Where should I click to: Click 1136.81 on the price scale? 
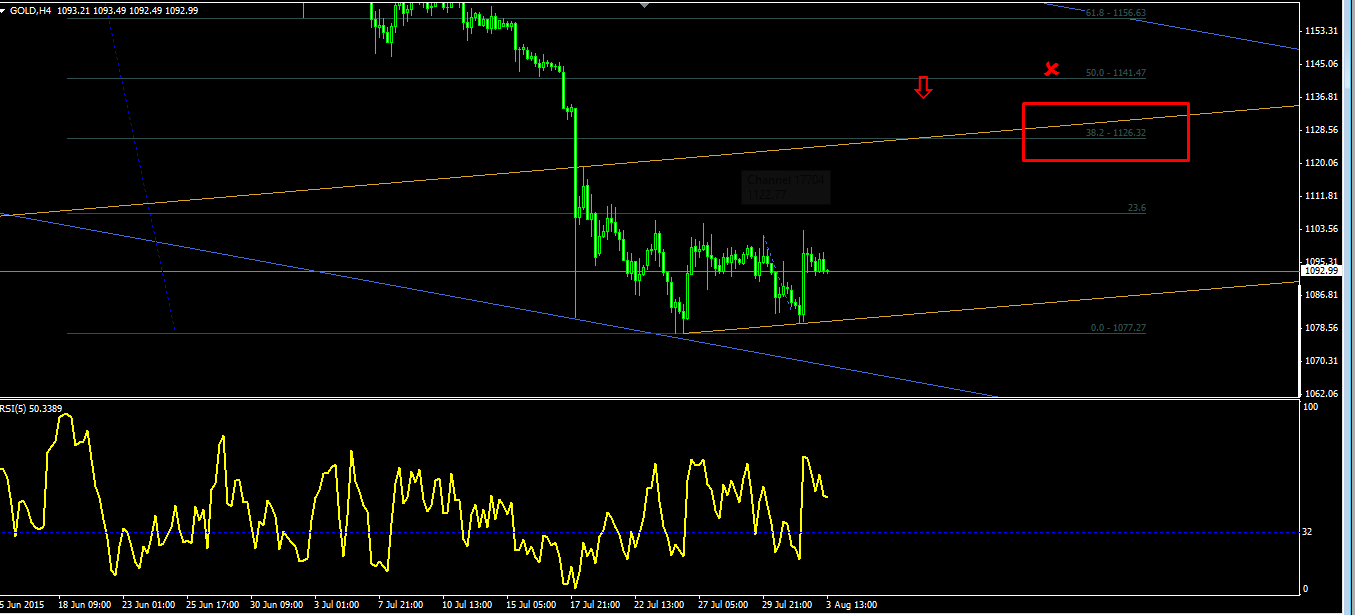pos(1321,97)
